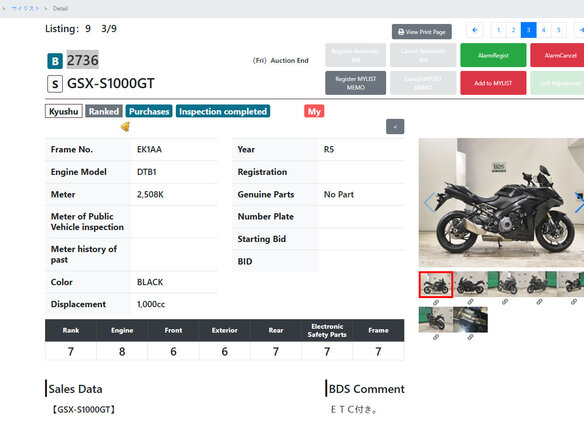
Task: Click link icon below the rear-angle thumbnail
Action: coord(574,302)
